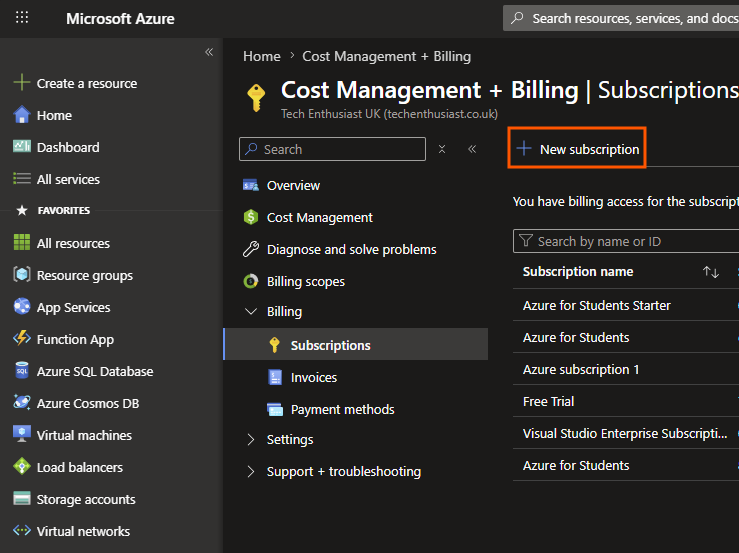Clear the blade menu search with X
739x553 pixels.
[x=442, y=149]
